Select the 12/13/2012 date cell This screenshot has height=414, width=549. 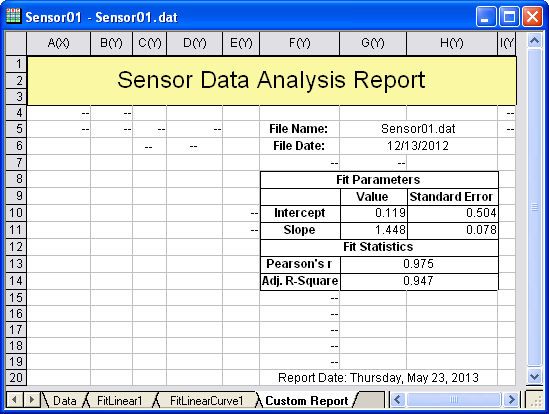point(418,146)
